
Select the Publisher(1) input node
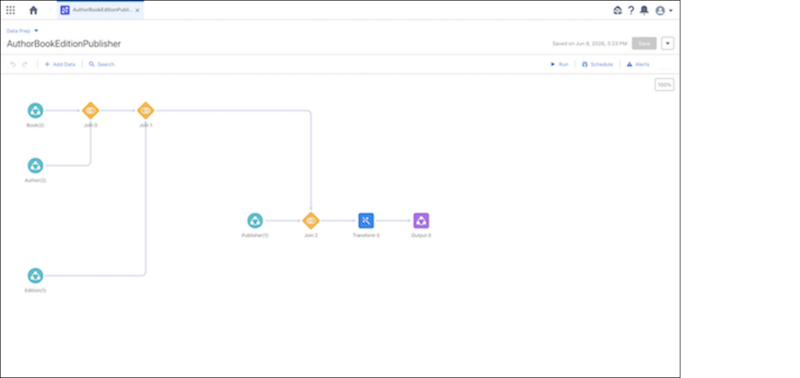click(x=255, y=220)
